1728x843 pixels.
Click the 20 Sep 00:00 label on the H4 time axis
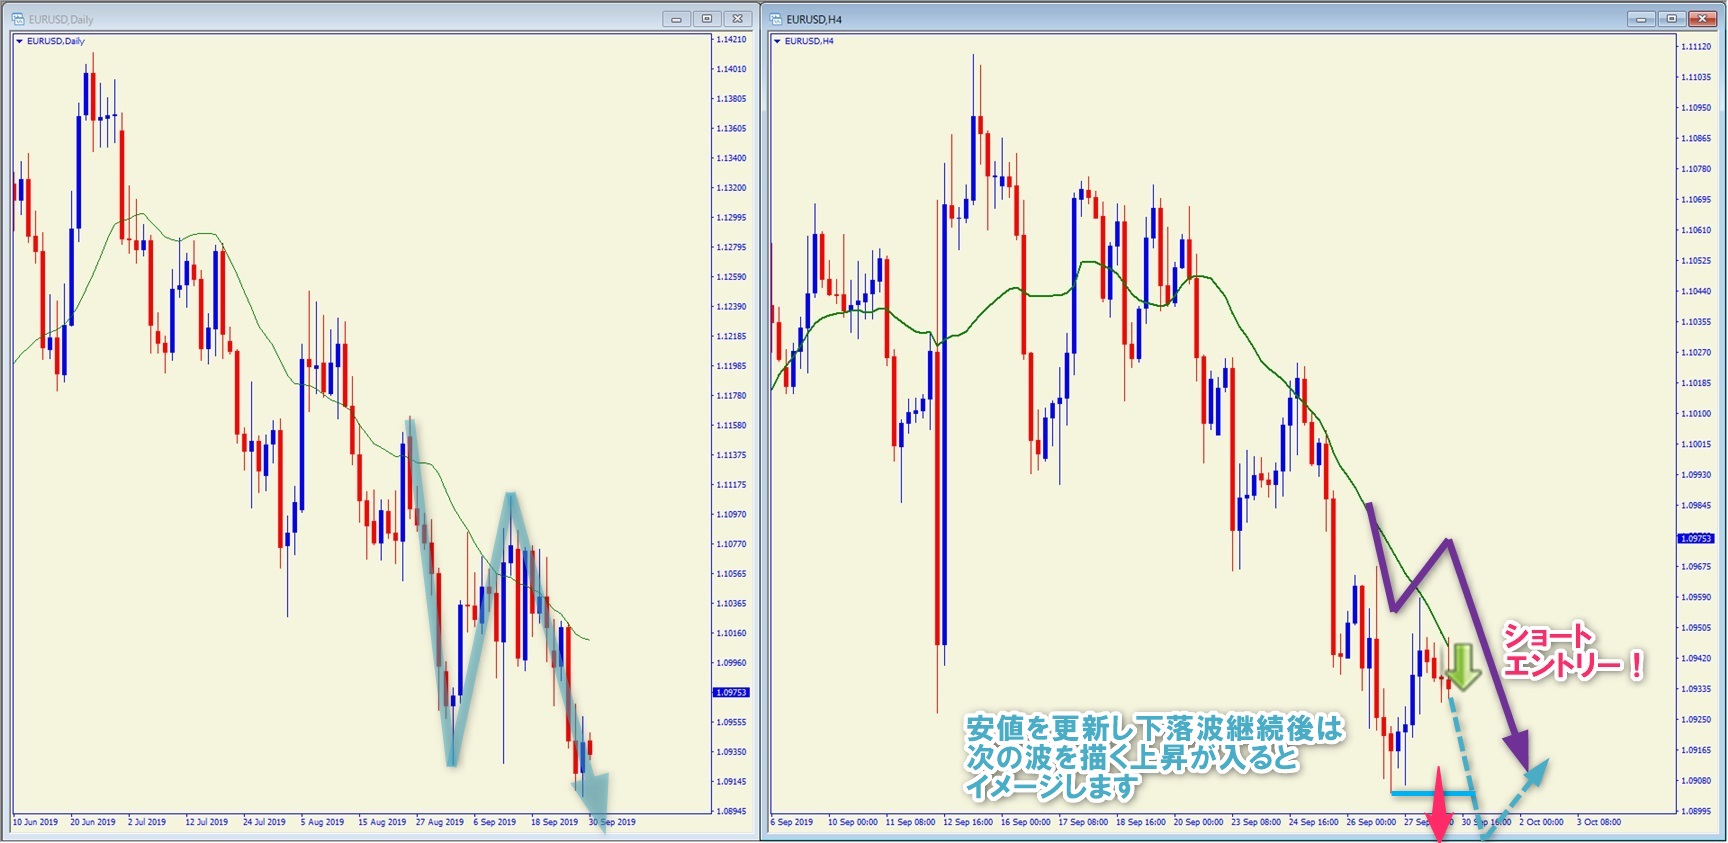pyautogui.click(x=1198, y=822)
